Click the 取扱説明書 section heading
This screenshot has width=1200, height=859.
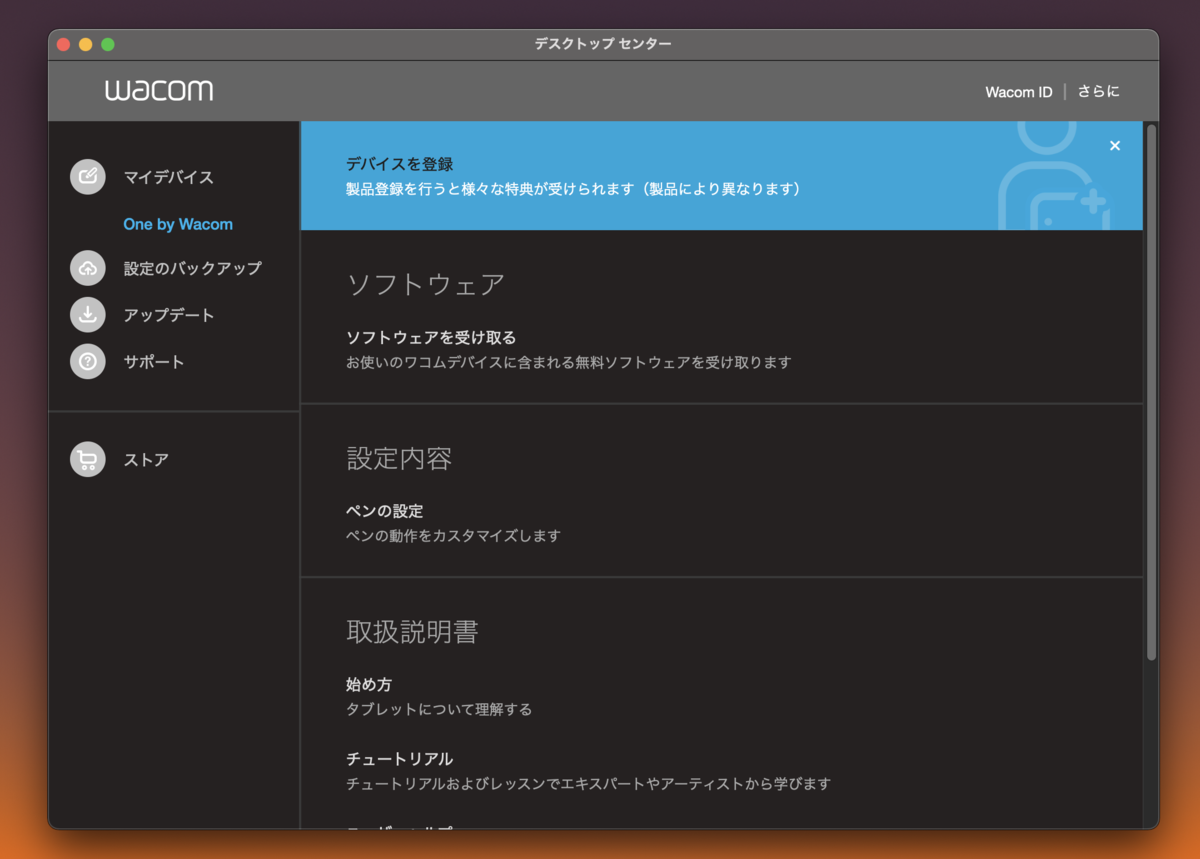413,632
